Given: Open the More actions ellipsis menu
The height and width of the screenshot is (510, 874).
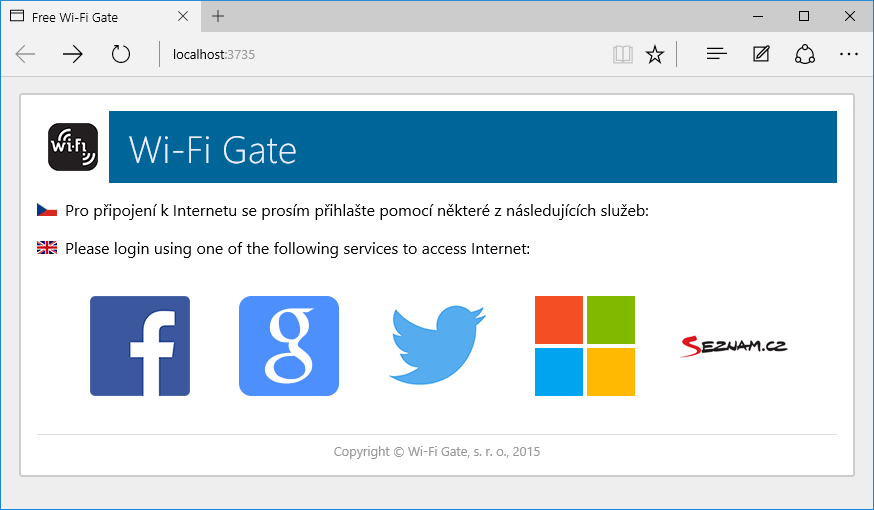Looking at the screenshot, I should click(x=848, y=54).
